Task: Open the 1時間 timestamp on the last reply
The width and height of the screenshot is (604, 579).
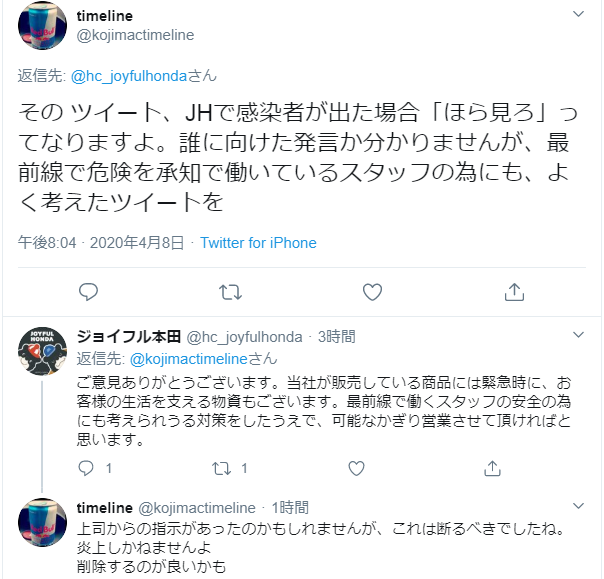Action: [x=289, y=507]
